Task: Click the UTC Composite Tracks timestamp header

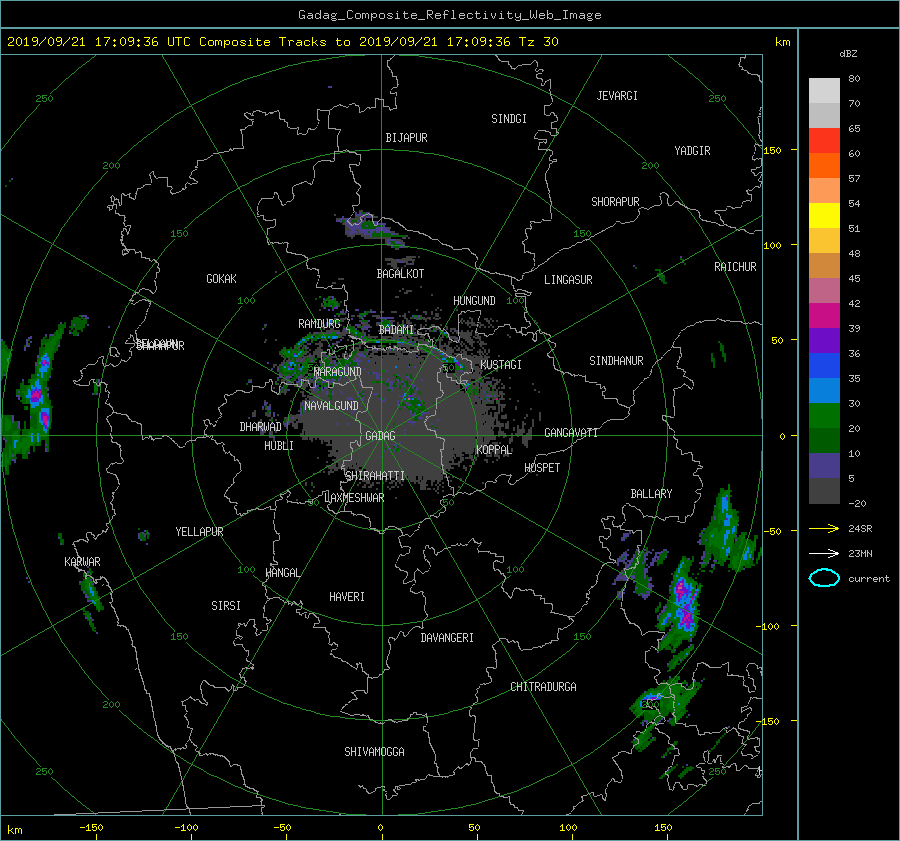Action: click(282, 42)
